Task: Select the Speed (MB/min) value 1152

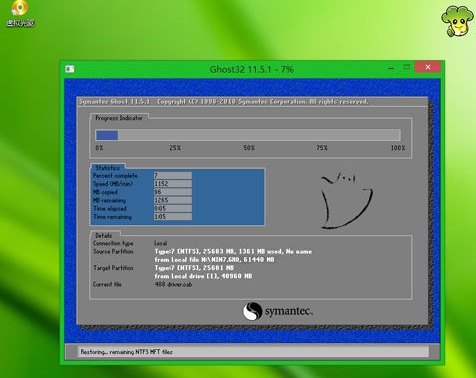Action: (x=173, y=184)
